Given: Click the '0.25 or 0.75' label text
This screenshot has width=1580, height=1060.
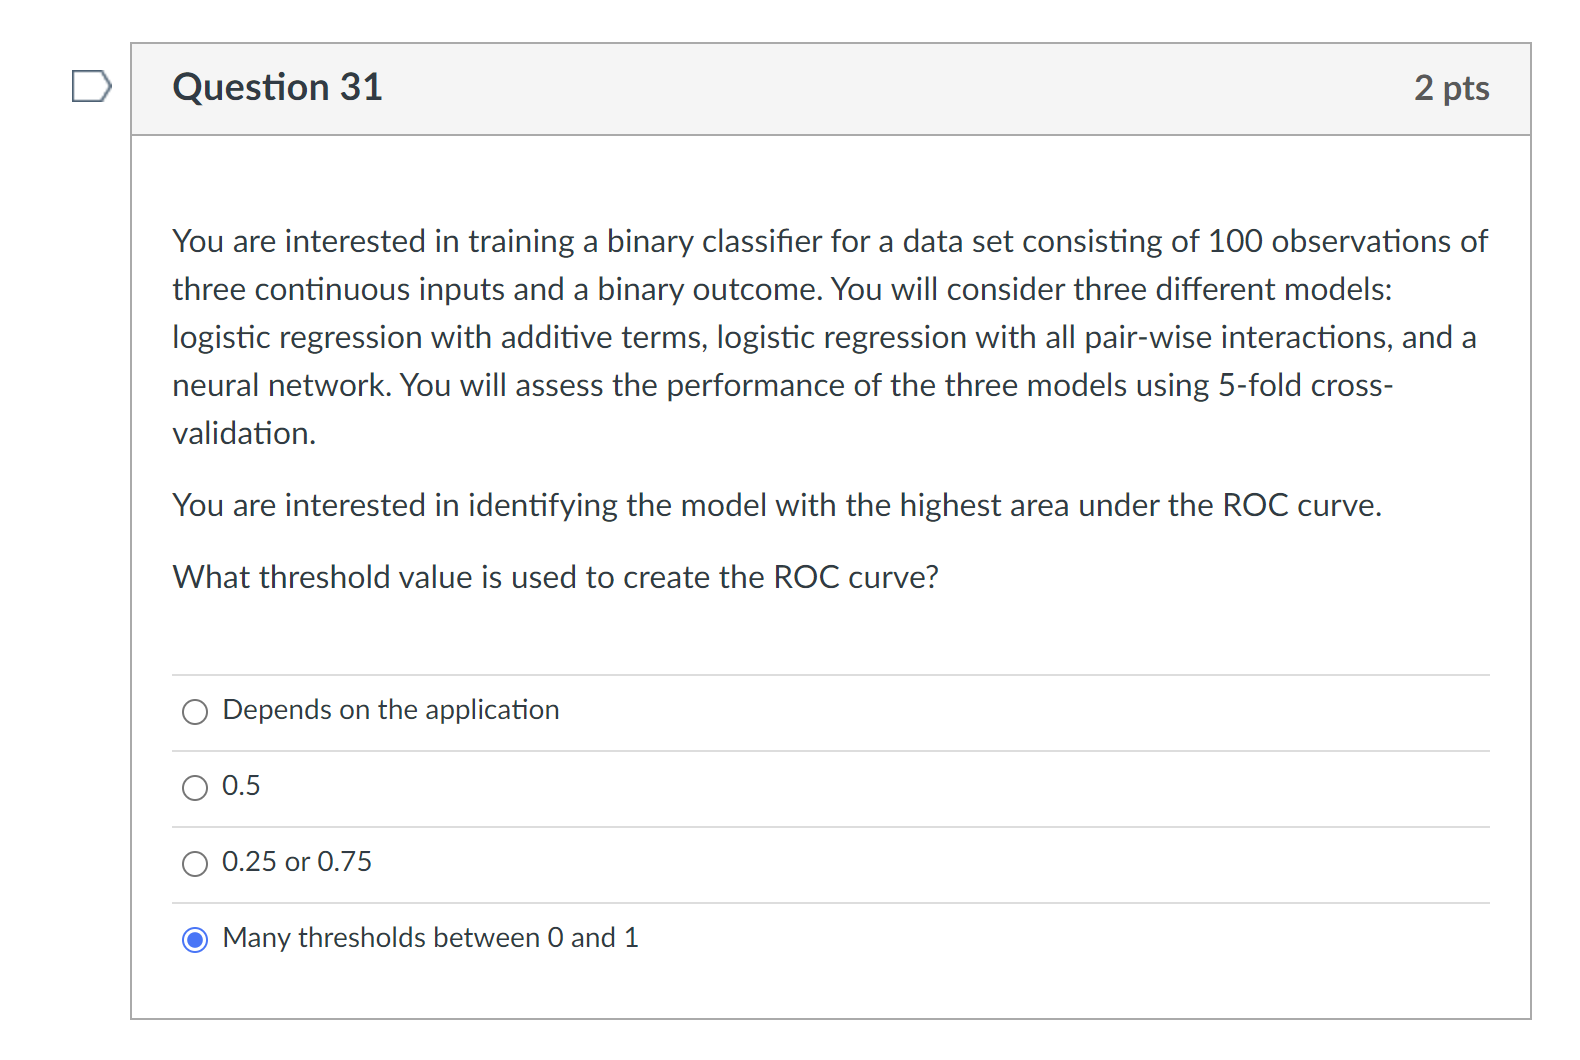Looking at the screenshot, I should tap(297, 862).
